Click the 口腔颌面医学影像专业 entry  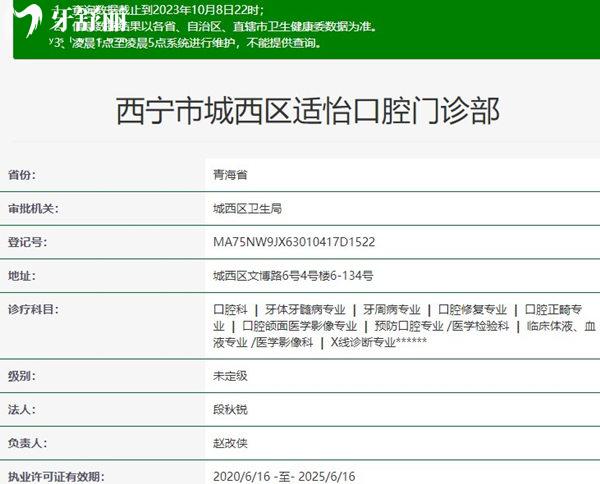click(299, 326)
